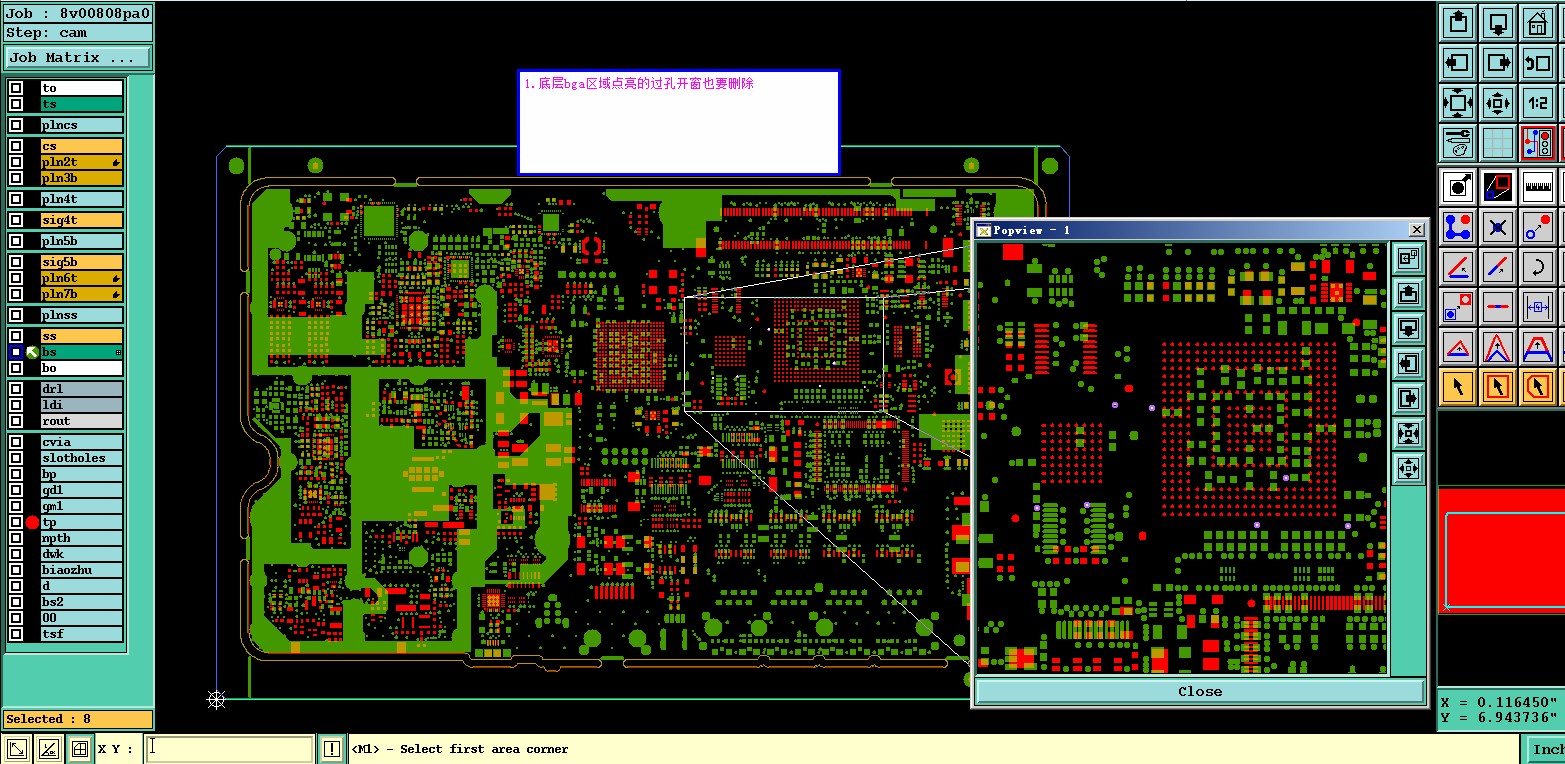Image resolution: width=1565 pixels, height=764 pixels.
Task: Pan view down in main toolbar
Action: 1498,23
